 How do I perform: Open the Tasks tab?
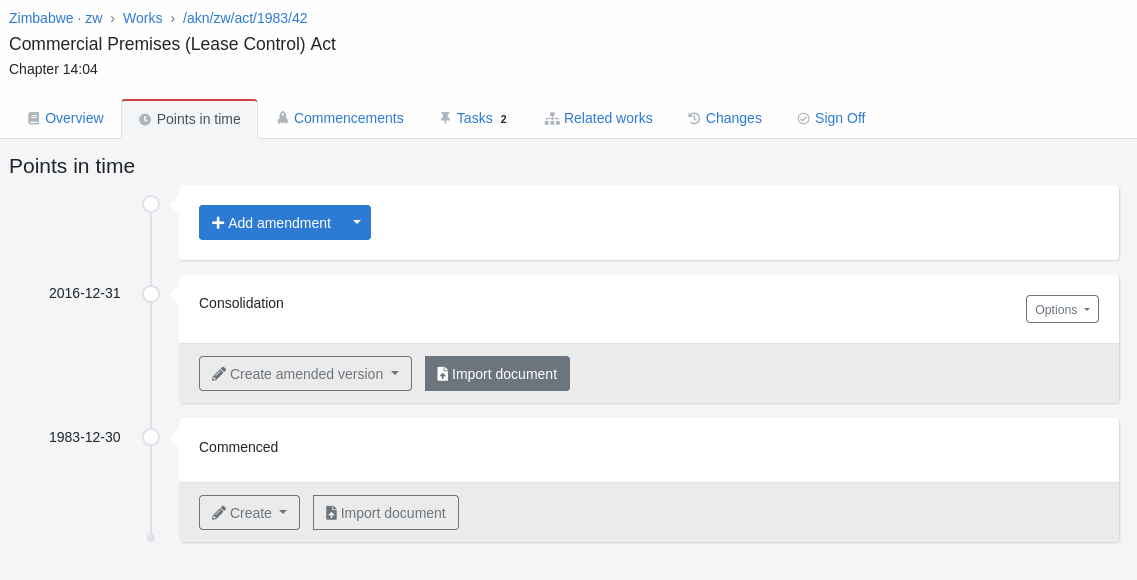[474, 118]
